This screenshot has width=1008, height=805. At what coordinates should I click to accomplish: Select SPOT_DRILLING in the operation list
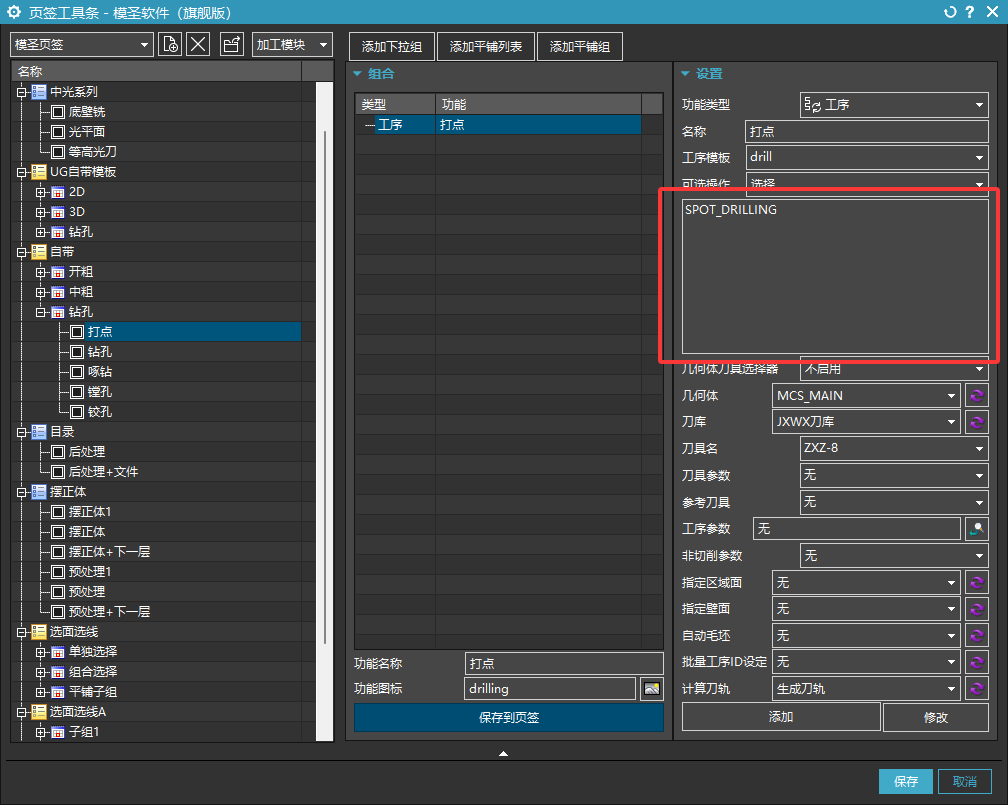[731, 210]
